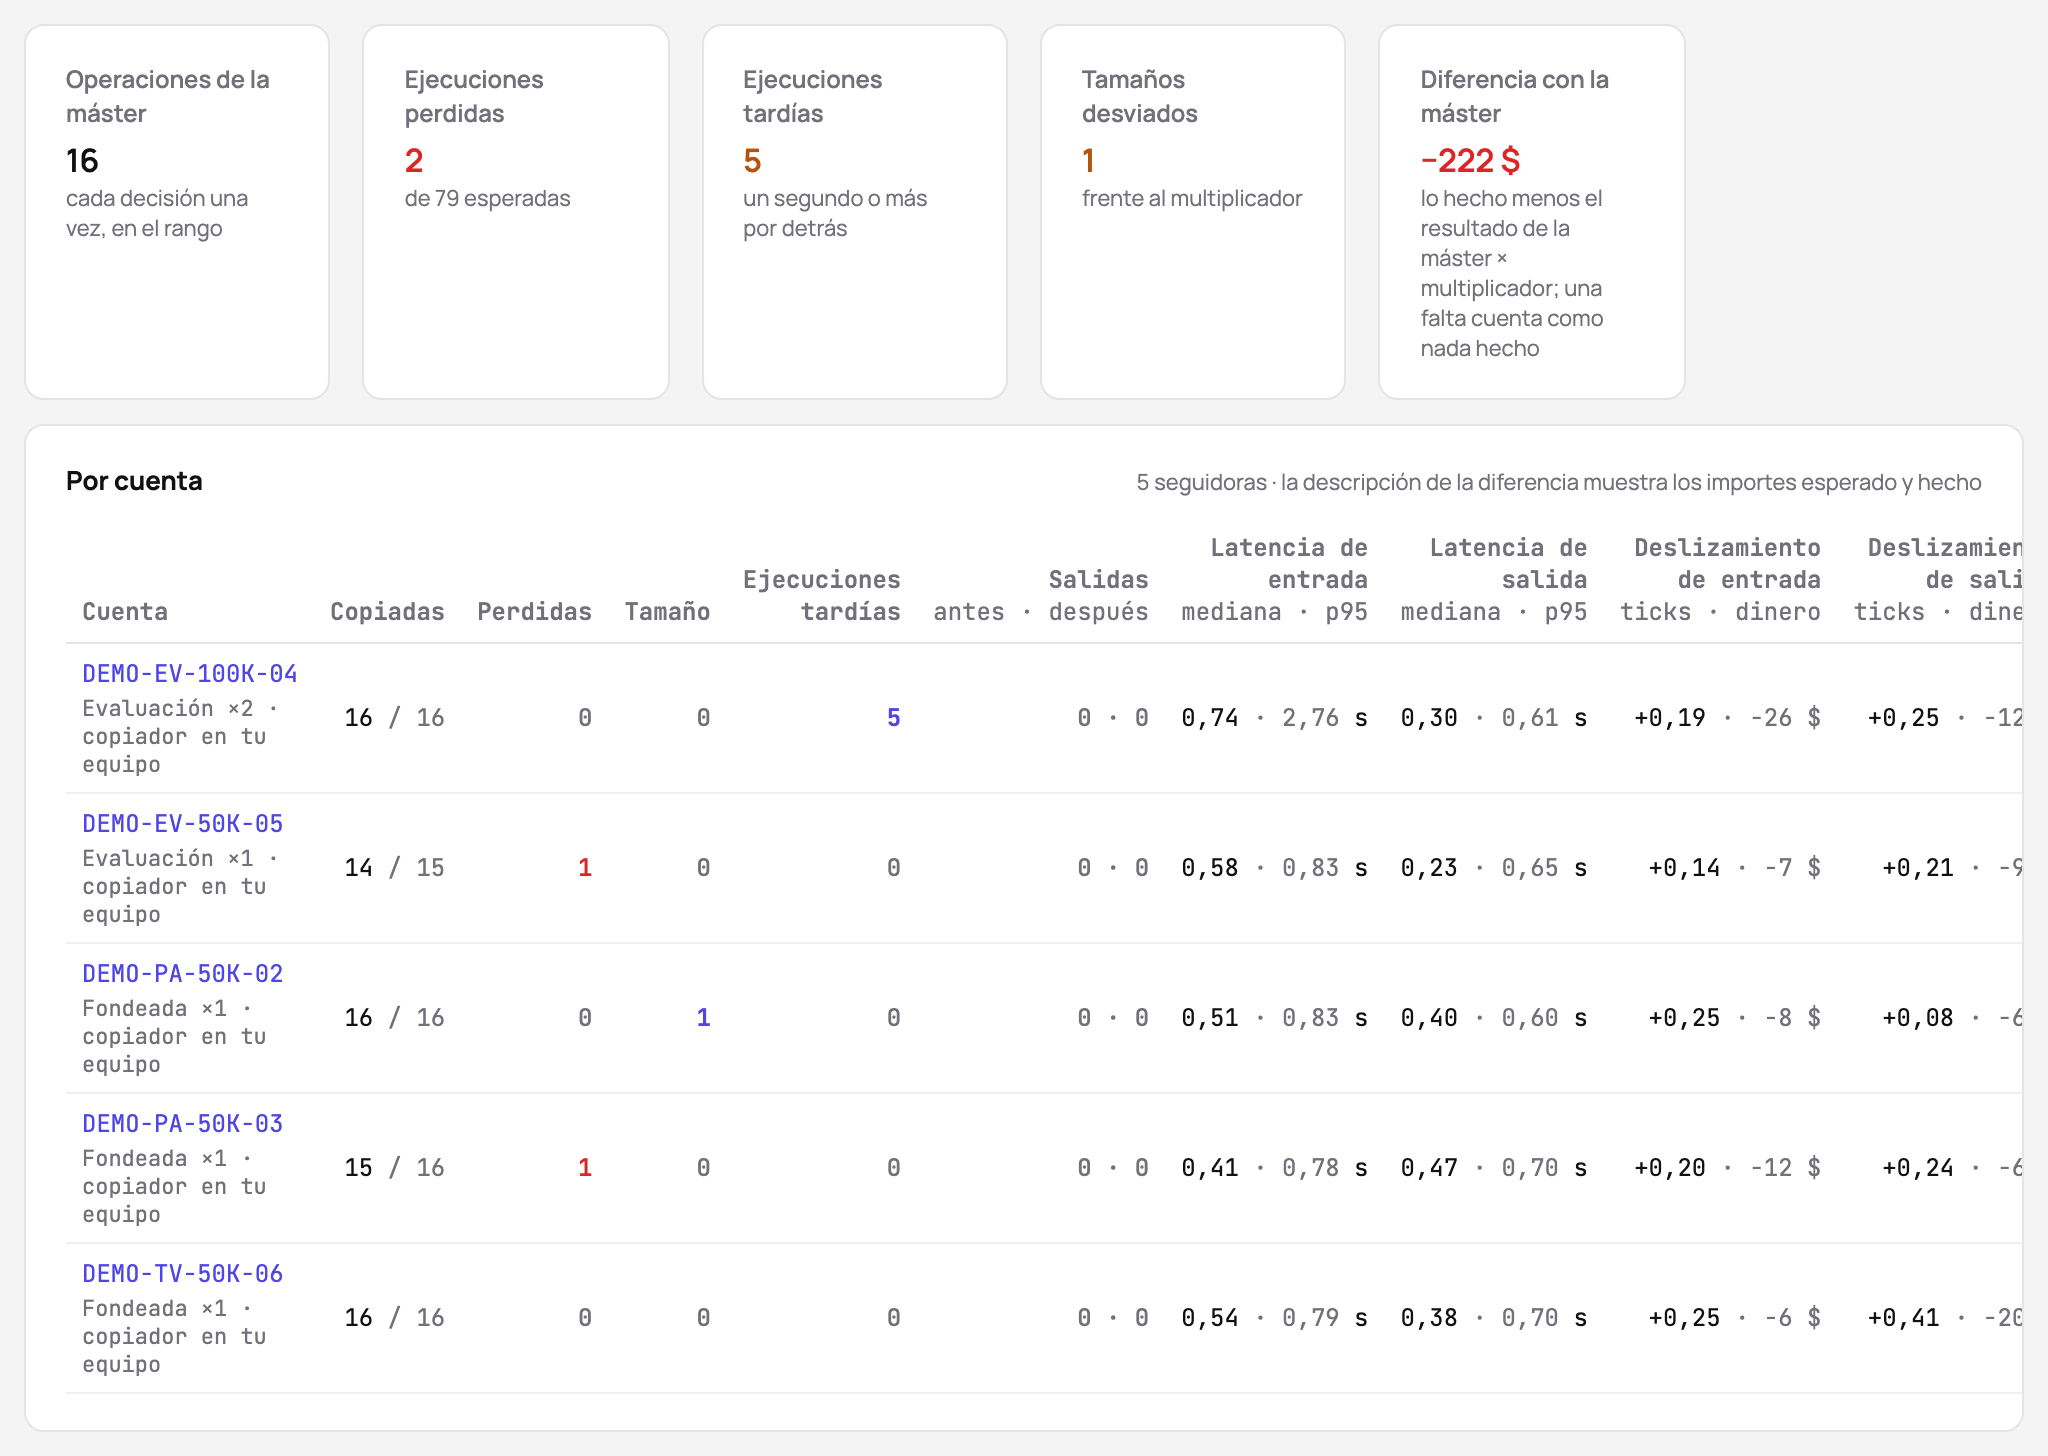Click the Latencia de salida column header

pos(1494,580)
